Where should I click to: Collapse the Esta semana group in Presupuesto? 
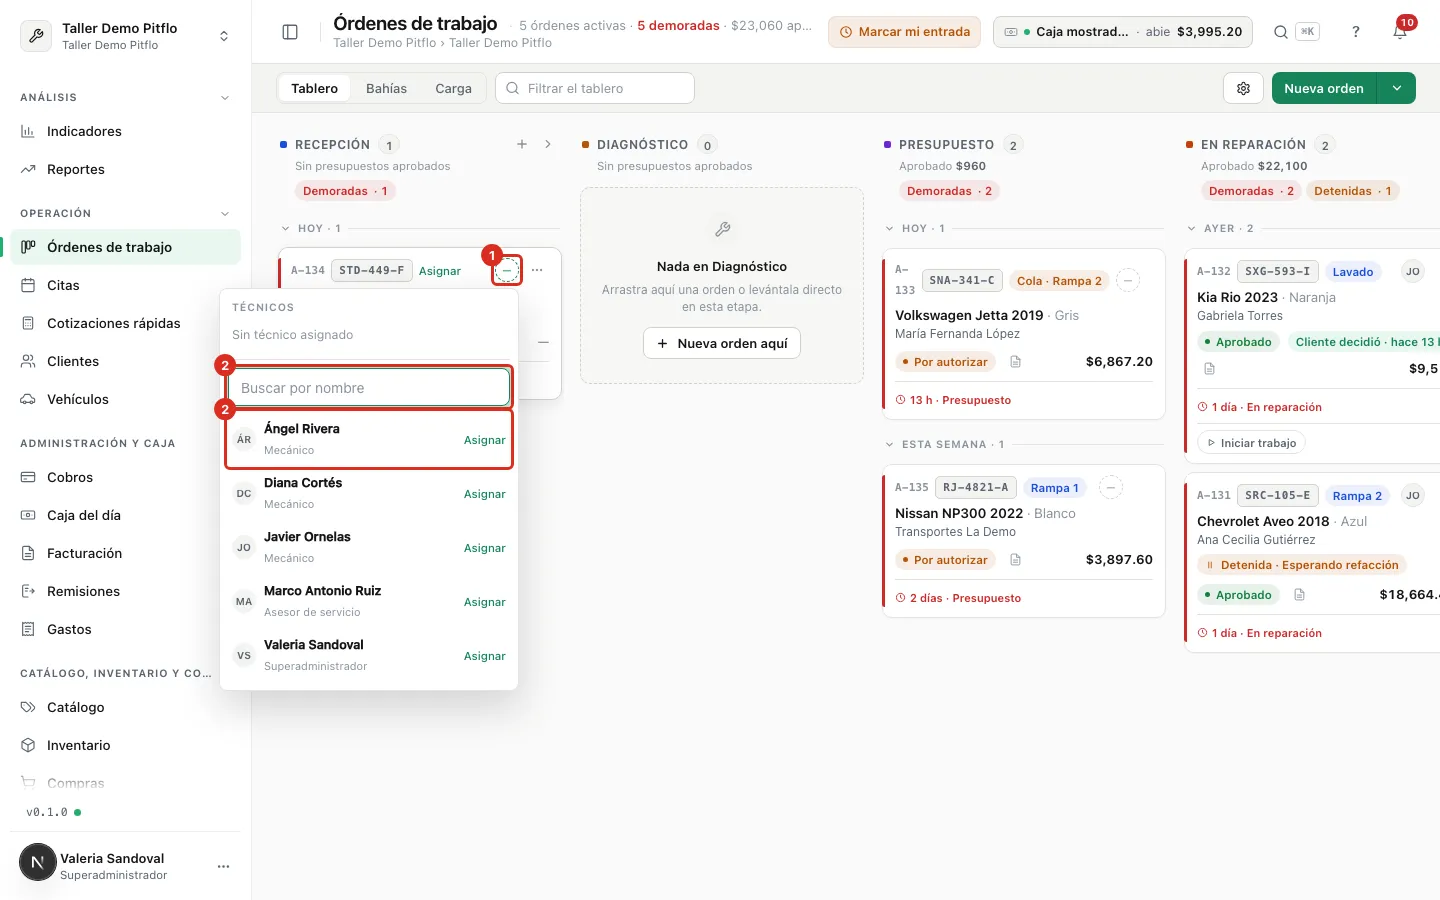pos(890,444)
